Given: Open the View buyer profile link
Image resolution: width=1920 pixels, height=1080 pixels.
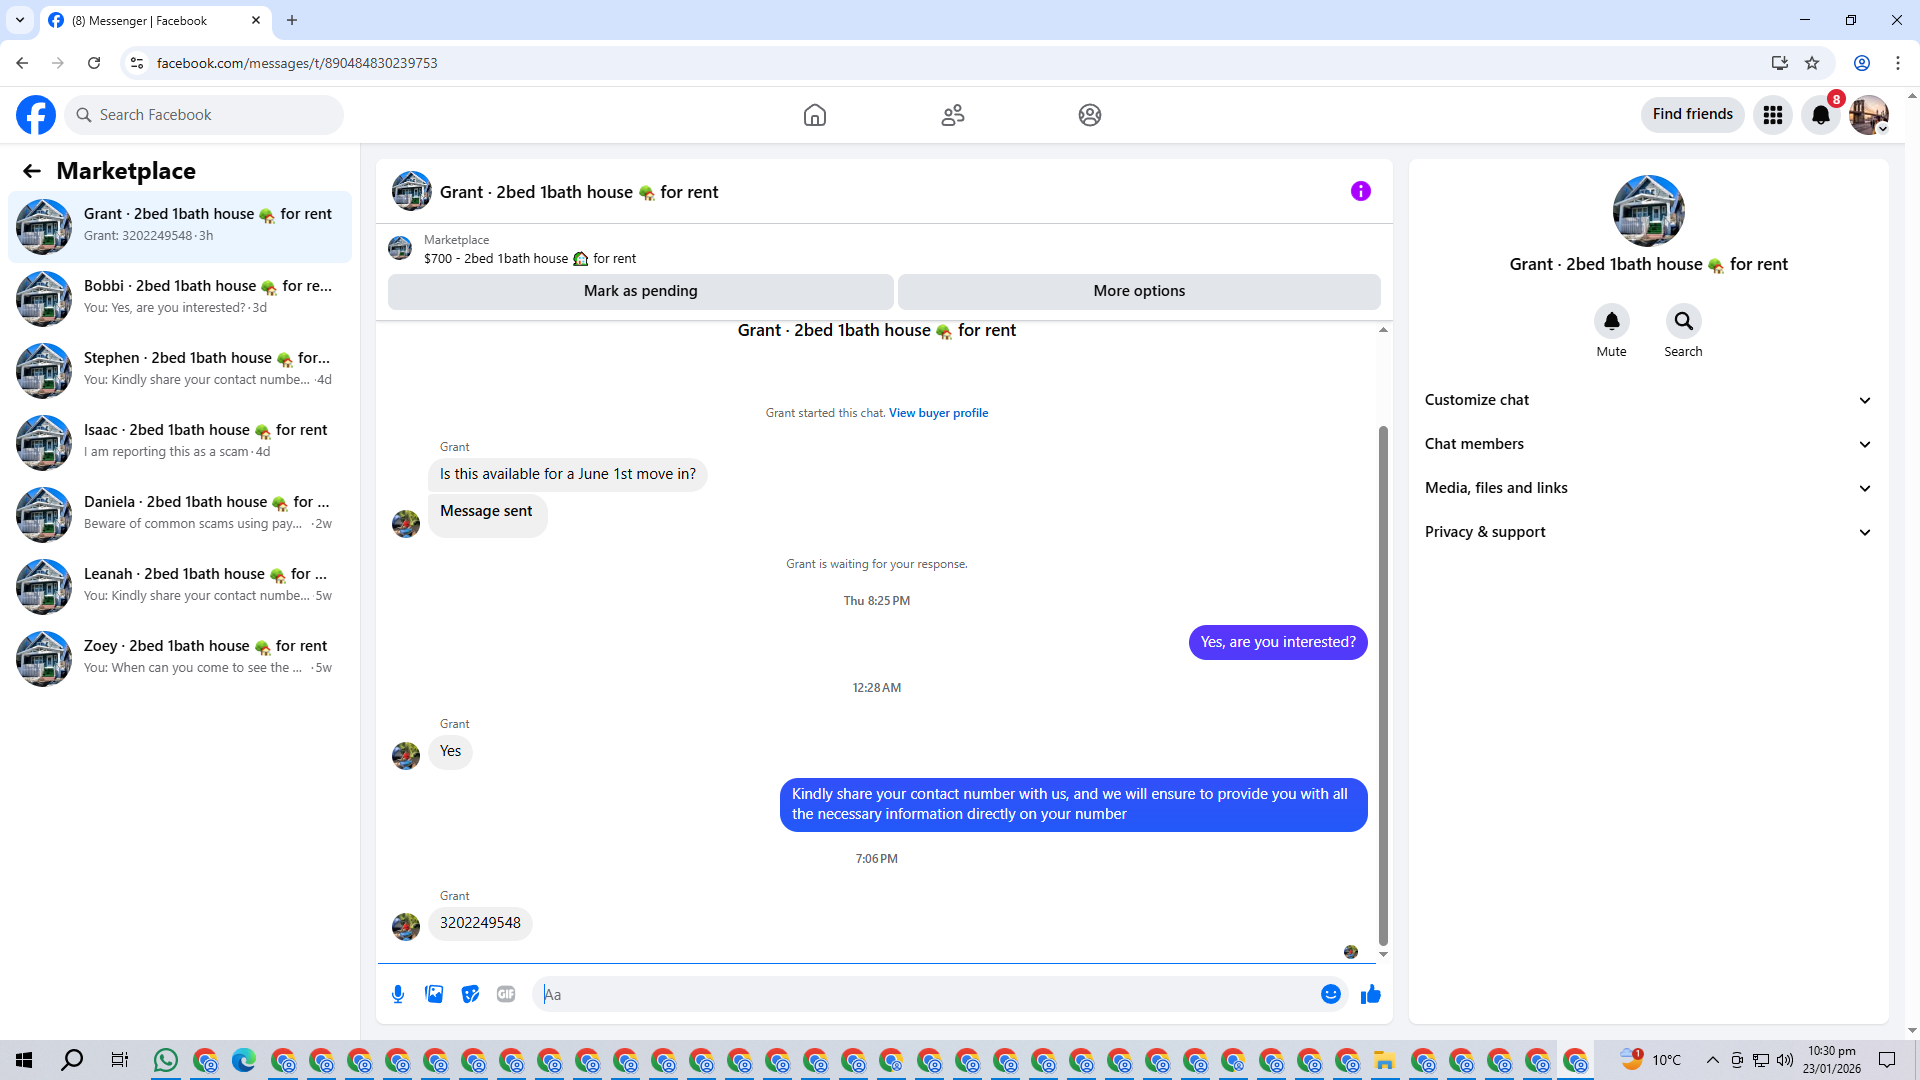Looking at the screenshot, I should pos(938,413).
